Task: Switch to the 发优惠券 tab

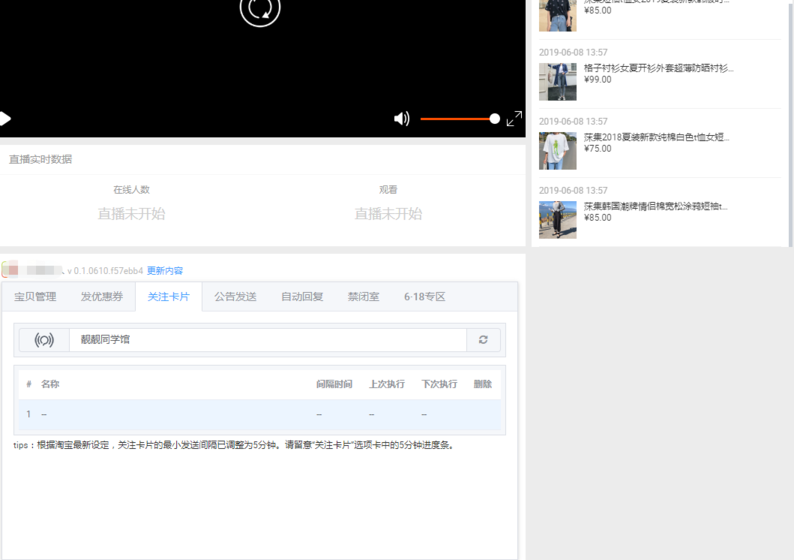Action: tap(101, 297)
